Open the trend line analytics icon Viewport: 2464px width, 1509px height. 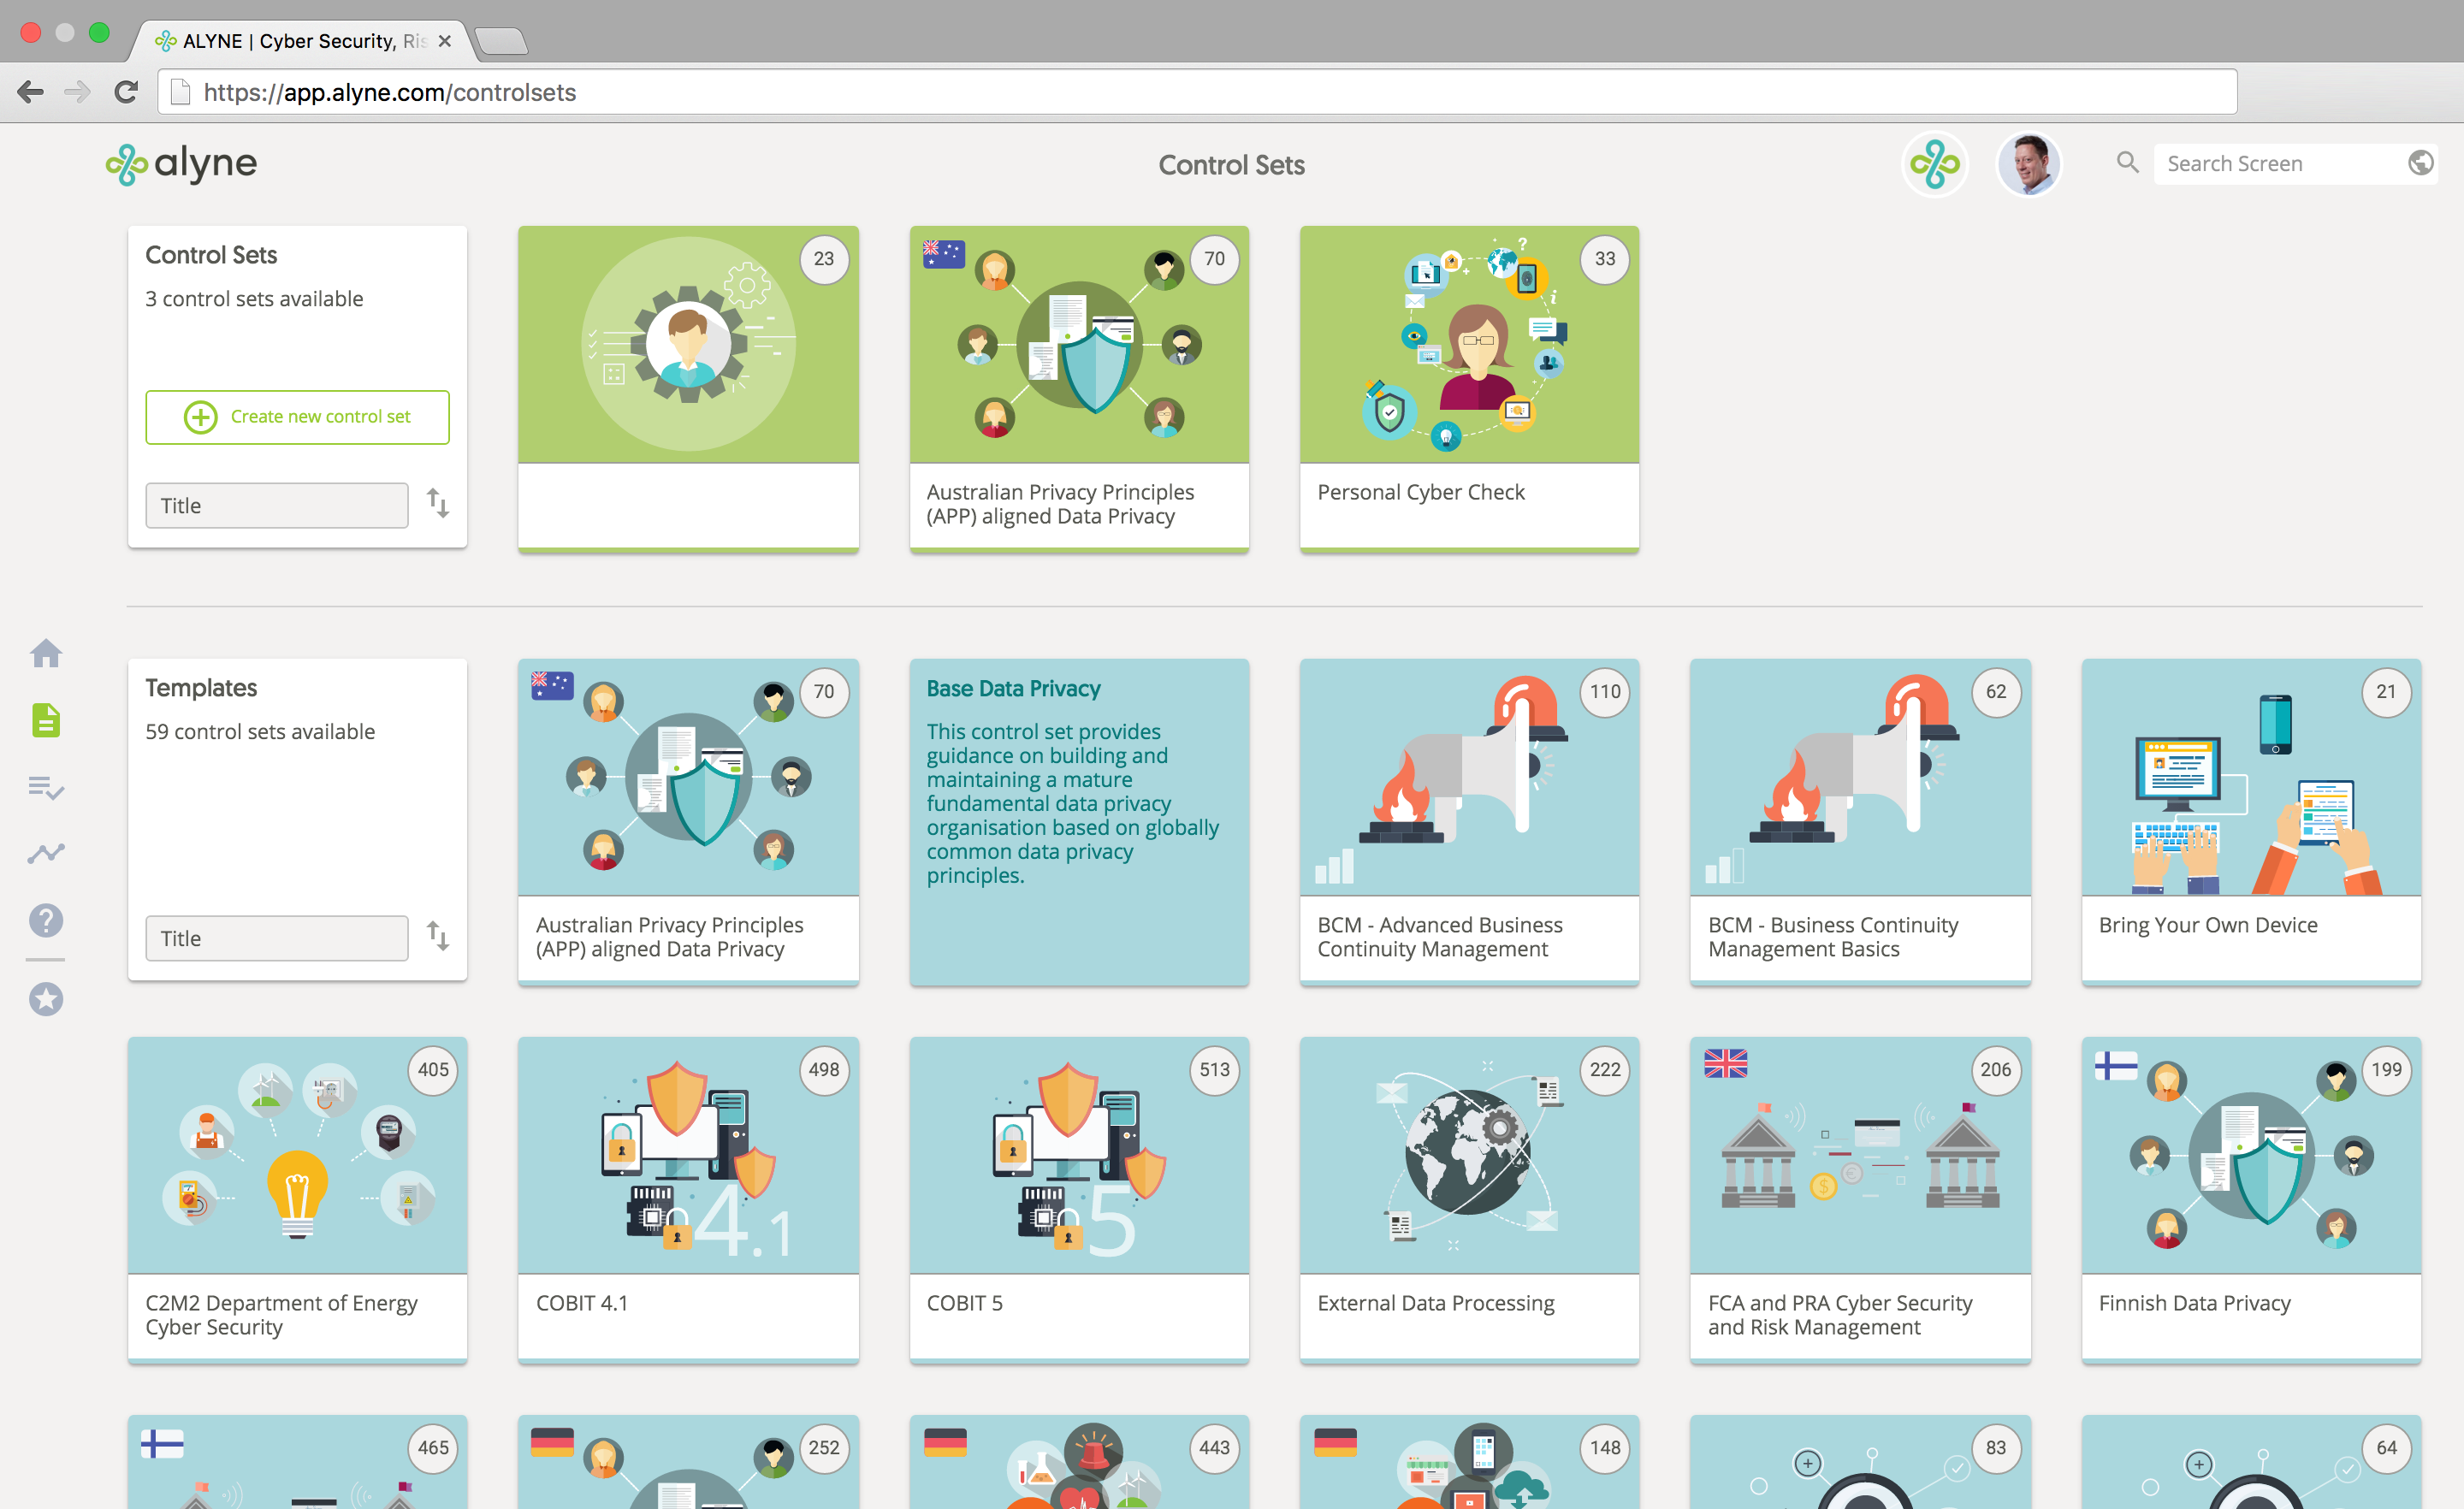coord(46,853)
